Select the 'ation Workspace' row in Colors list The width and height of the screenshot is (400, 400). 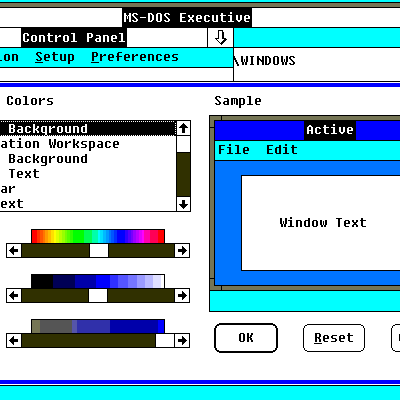click(88, 144)
